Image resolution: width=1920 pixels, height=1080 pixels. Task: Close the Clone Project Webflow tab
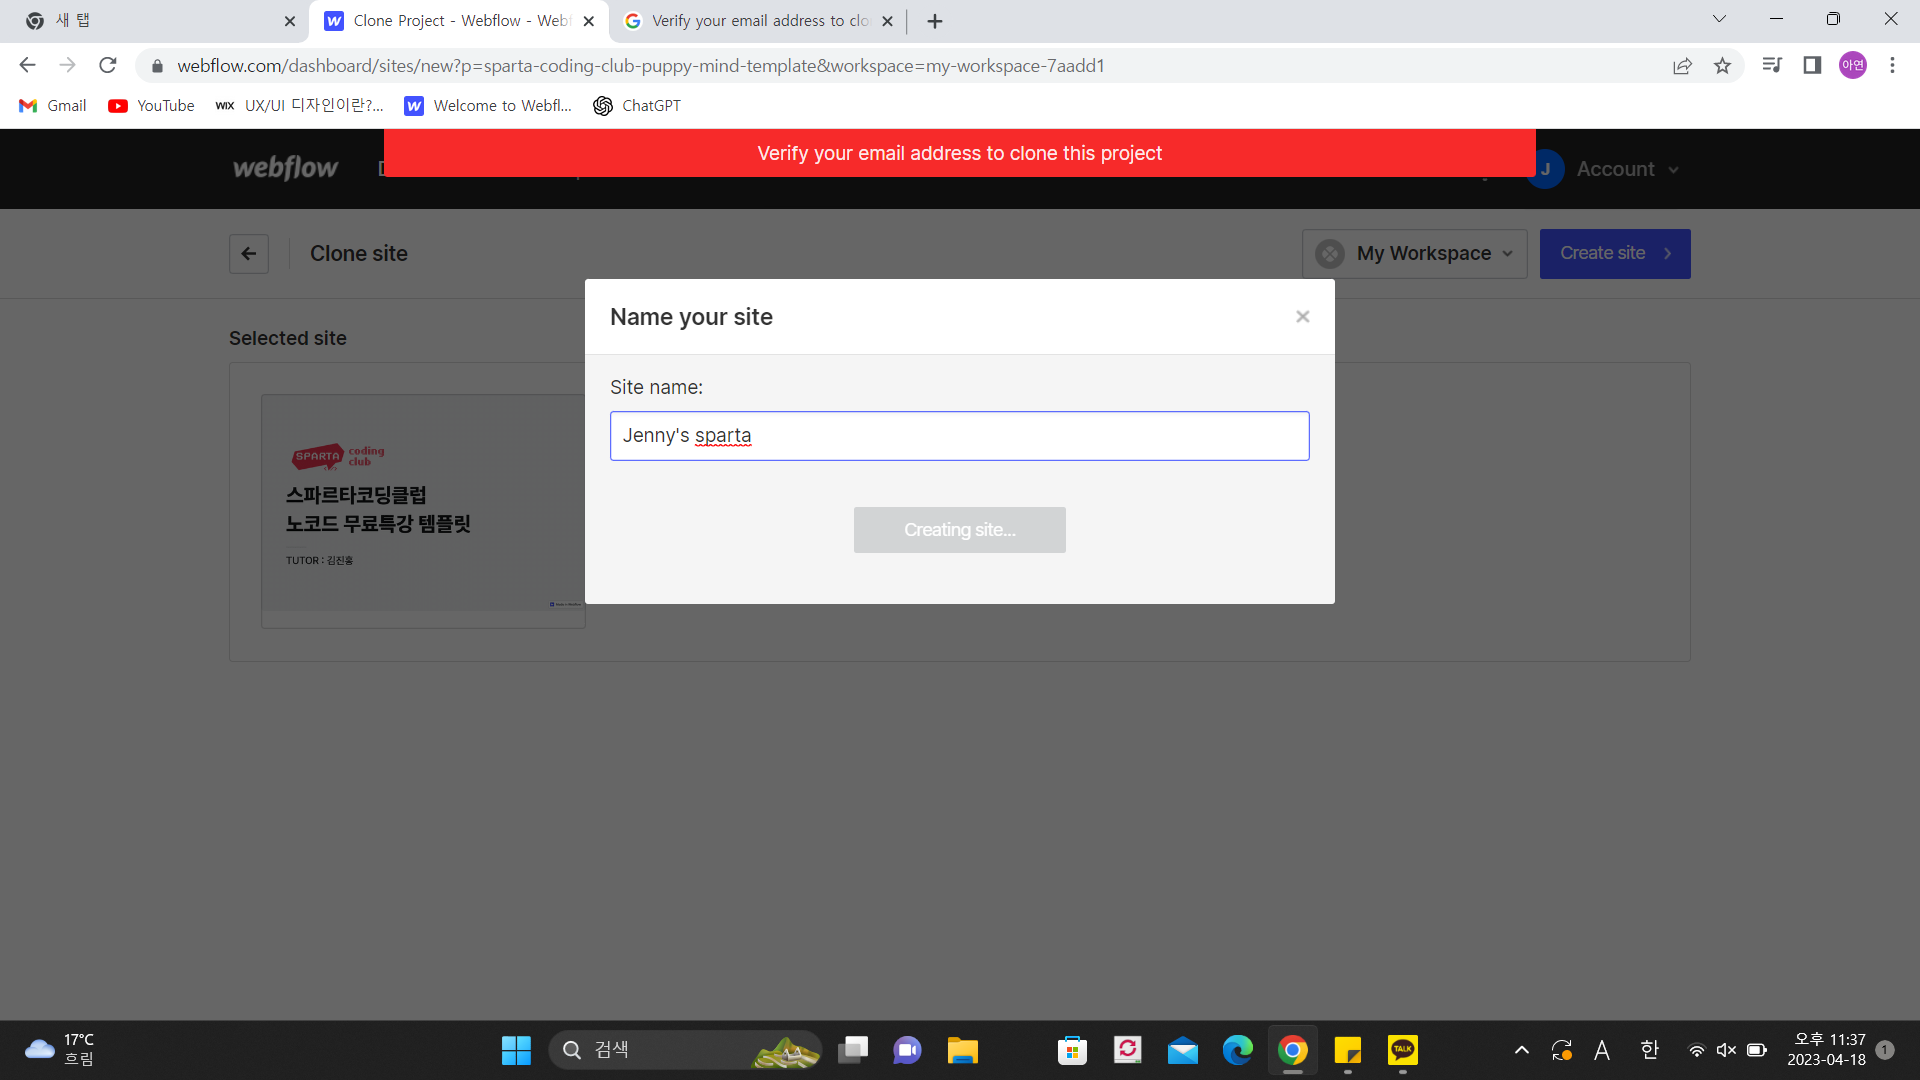(589, 21)
